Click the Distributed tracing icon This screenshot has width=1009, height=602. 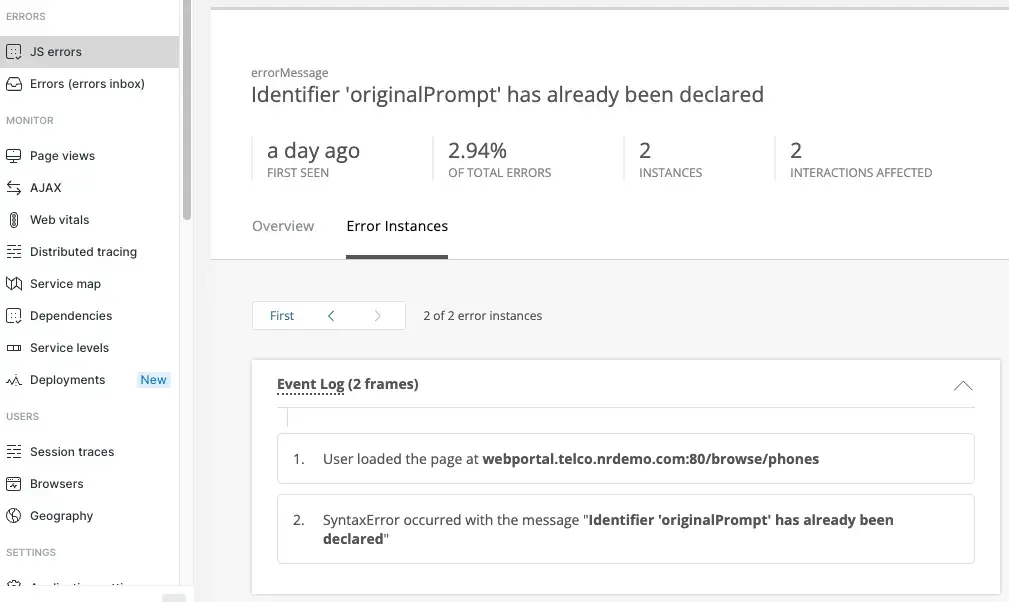14,252
